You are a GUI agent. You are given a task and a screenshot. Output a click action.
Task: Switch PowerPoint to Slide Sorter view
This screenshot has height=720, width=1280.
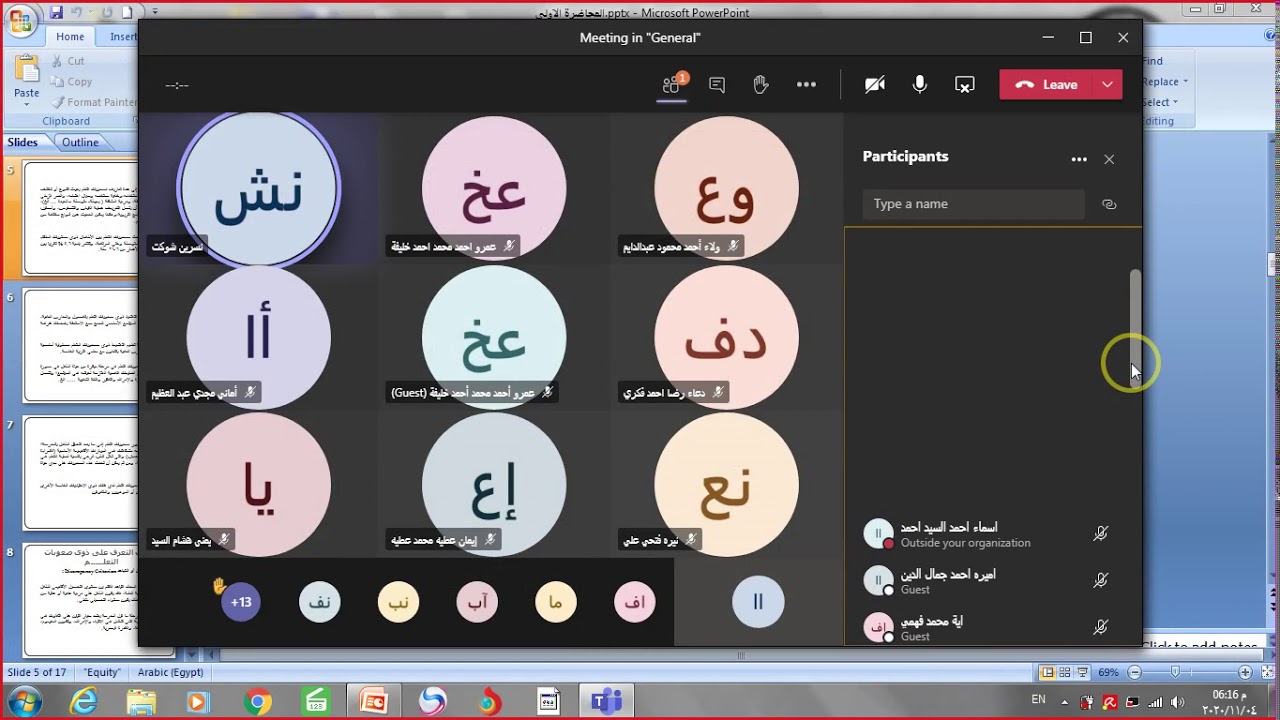pos(1064,673)
